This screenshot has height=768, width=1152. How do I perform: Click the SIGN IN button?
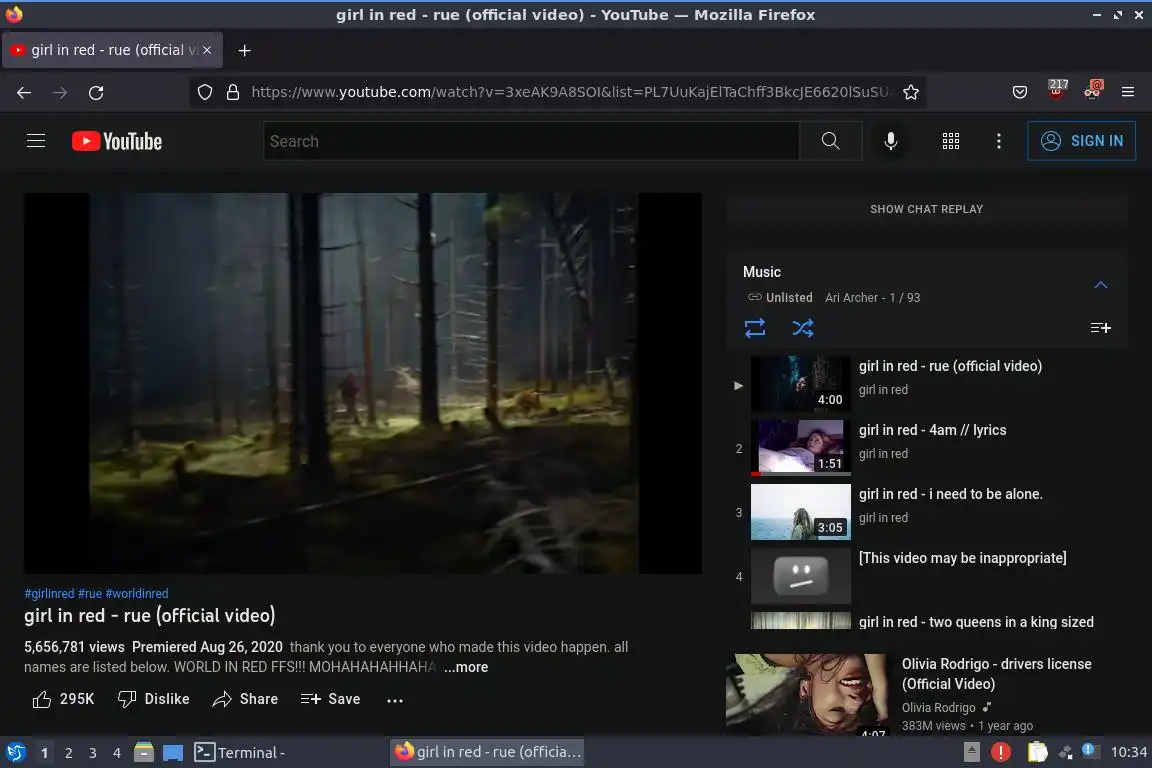point(1081,140)
